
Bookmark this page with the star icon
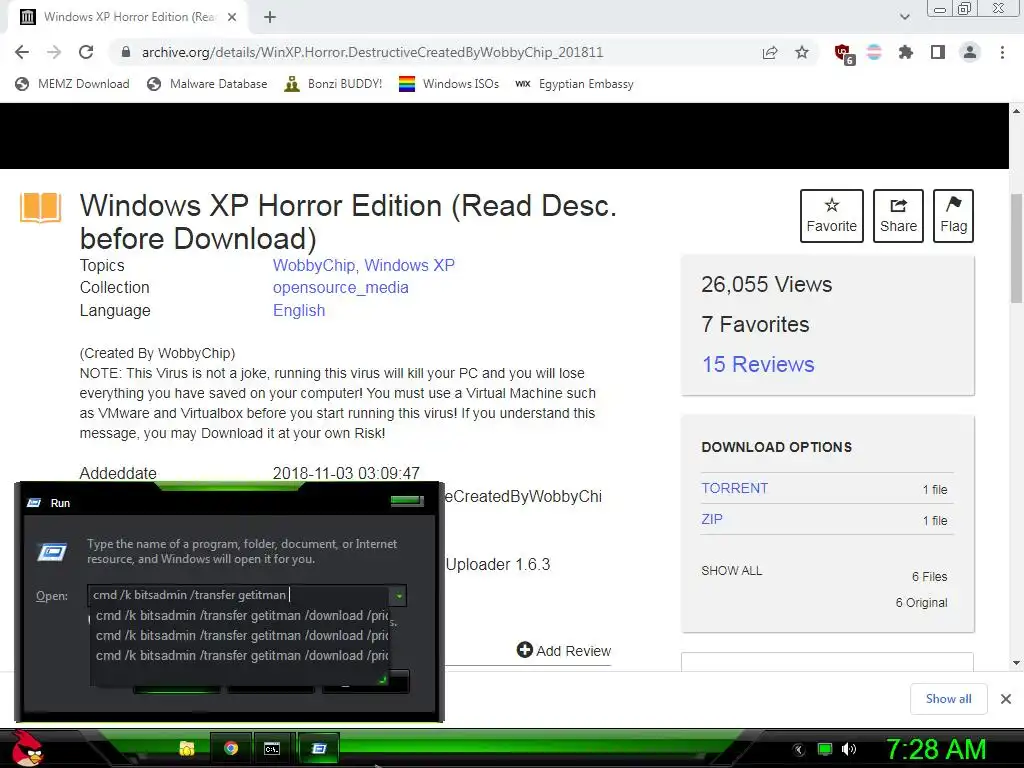click(x=802, y=52)
